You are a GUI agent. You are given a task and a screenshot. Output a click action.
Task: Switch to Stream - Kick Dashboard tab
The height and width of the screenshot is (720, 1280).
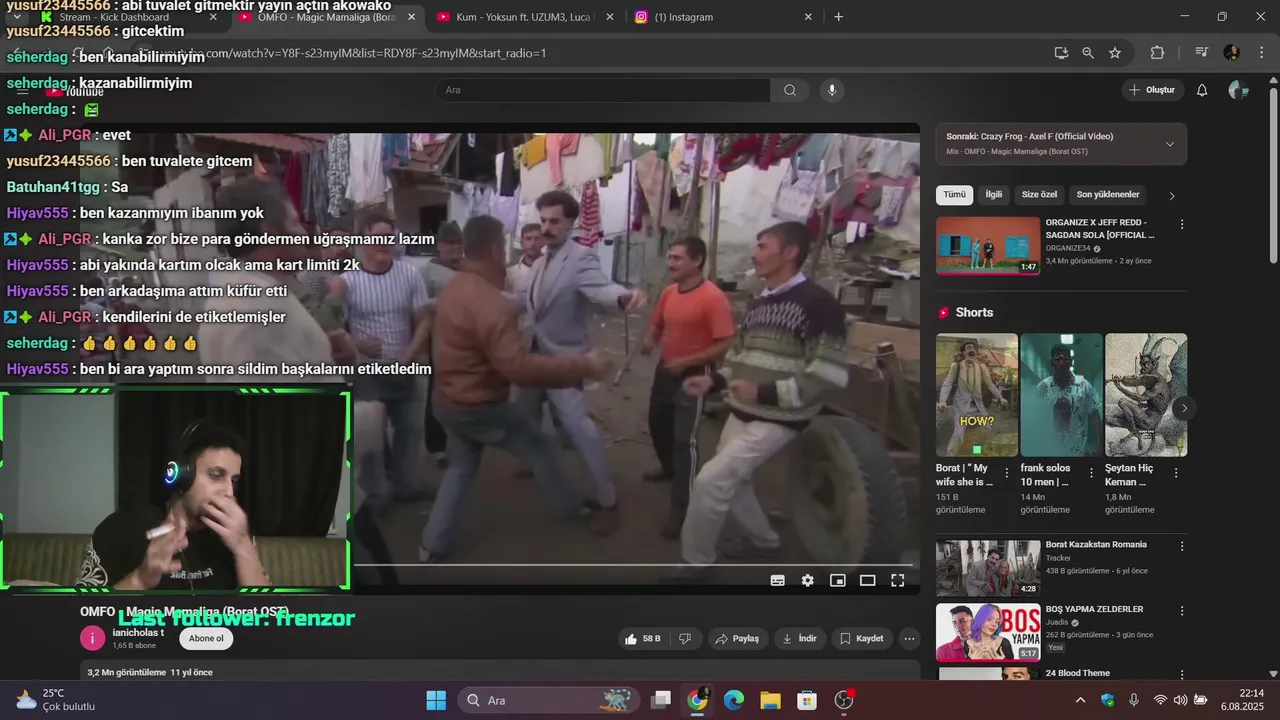point(128,17)
